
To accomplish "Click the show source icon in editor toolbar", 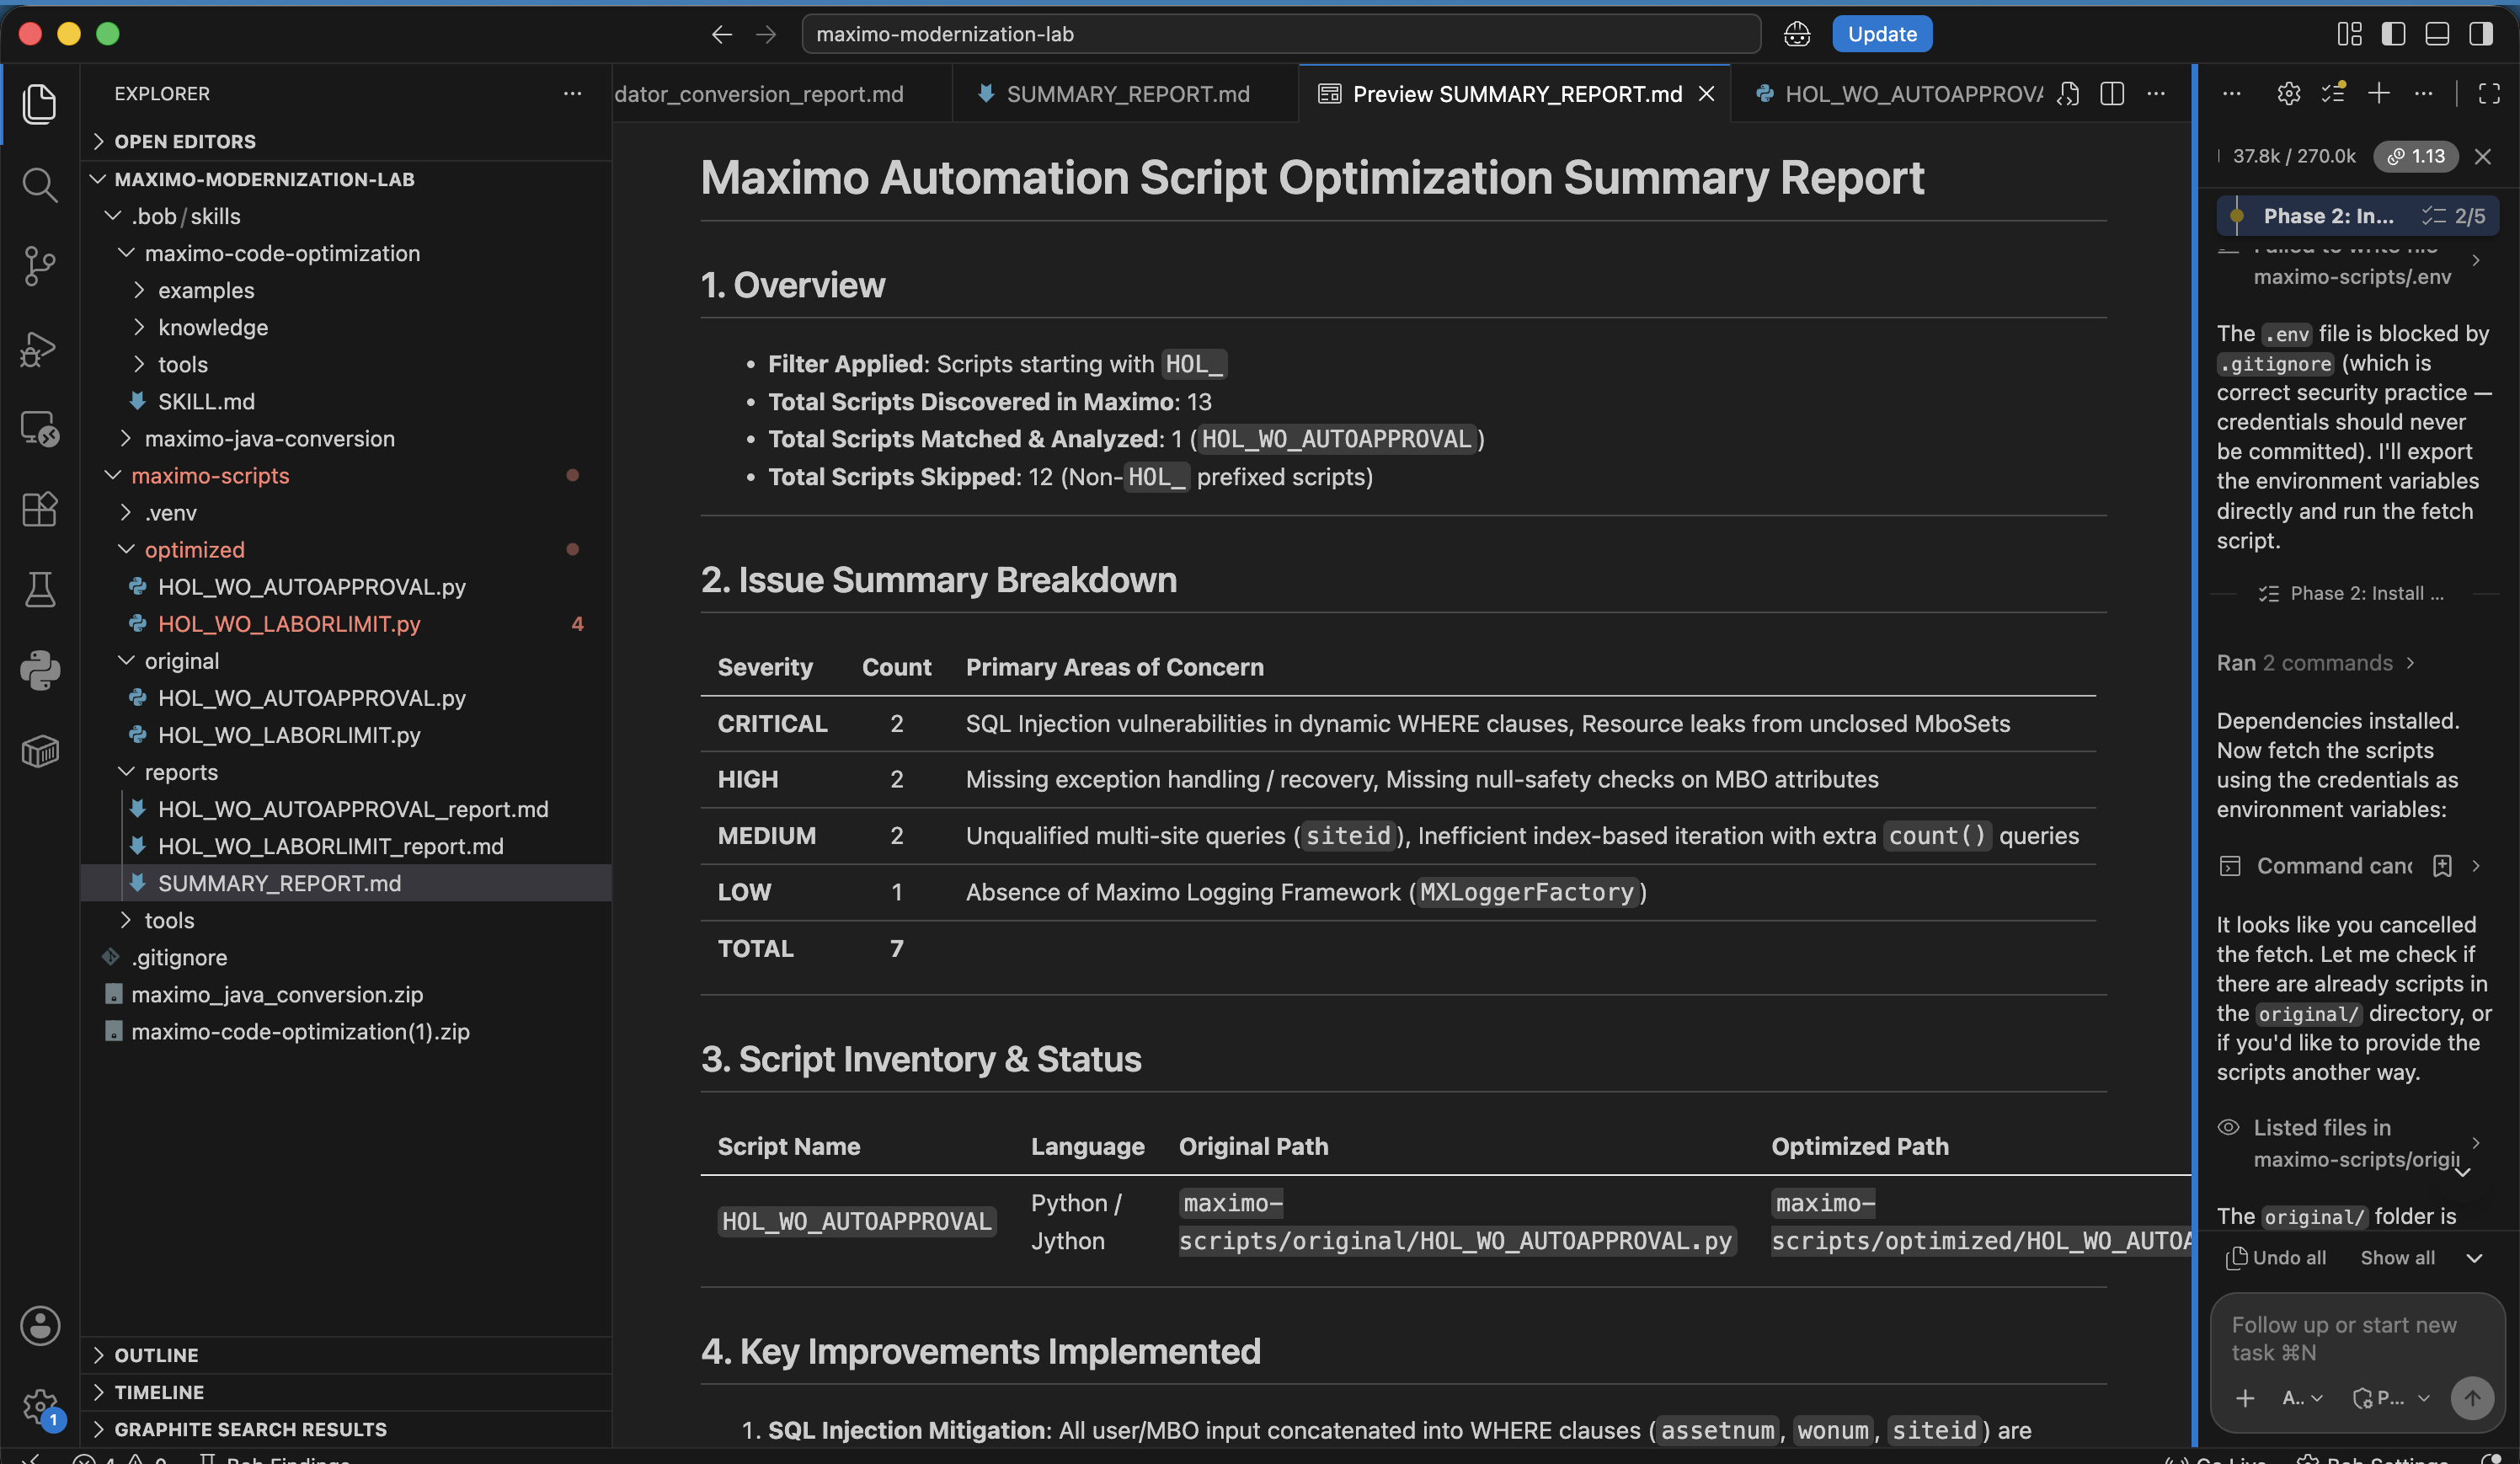I will coord(2068,93).
